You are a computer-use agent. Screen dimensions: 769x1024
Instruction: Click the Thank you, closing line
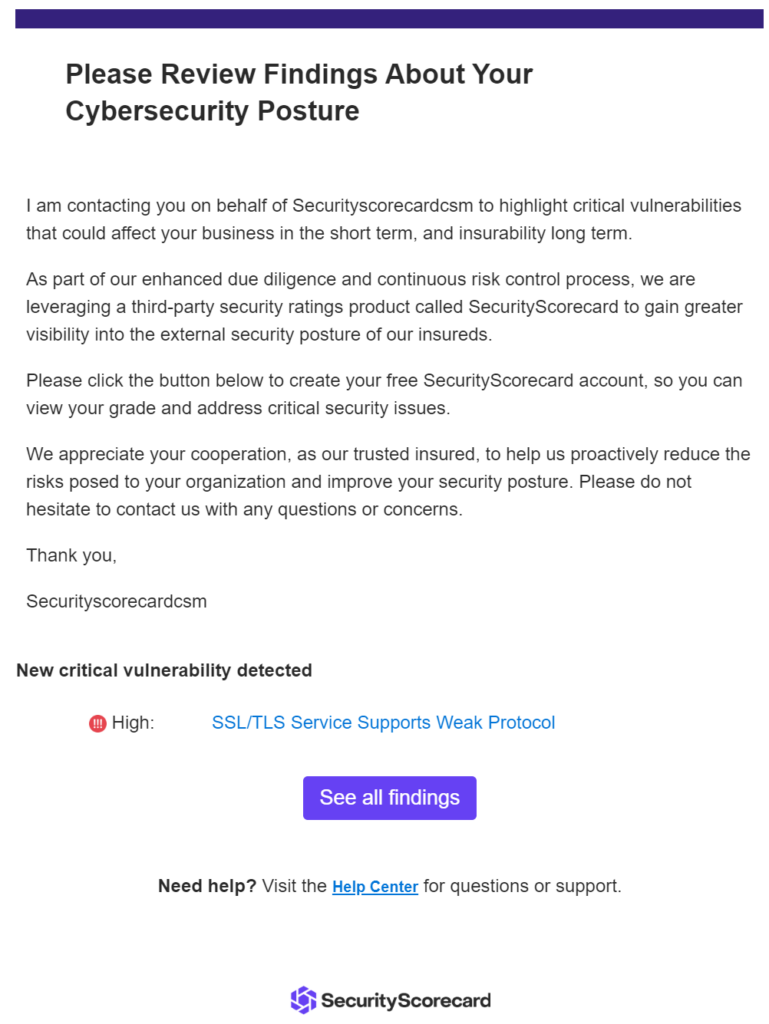(71, 555)
